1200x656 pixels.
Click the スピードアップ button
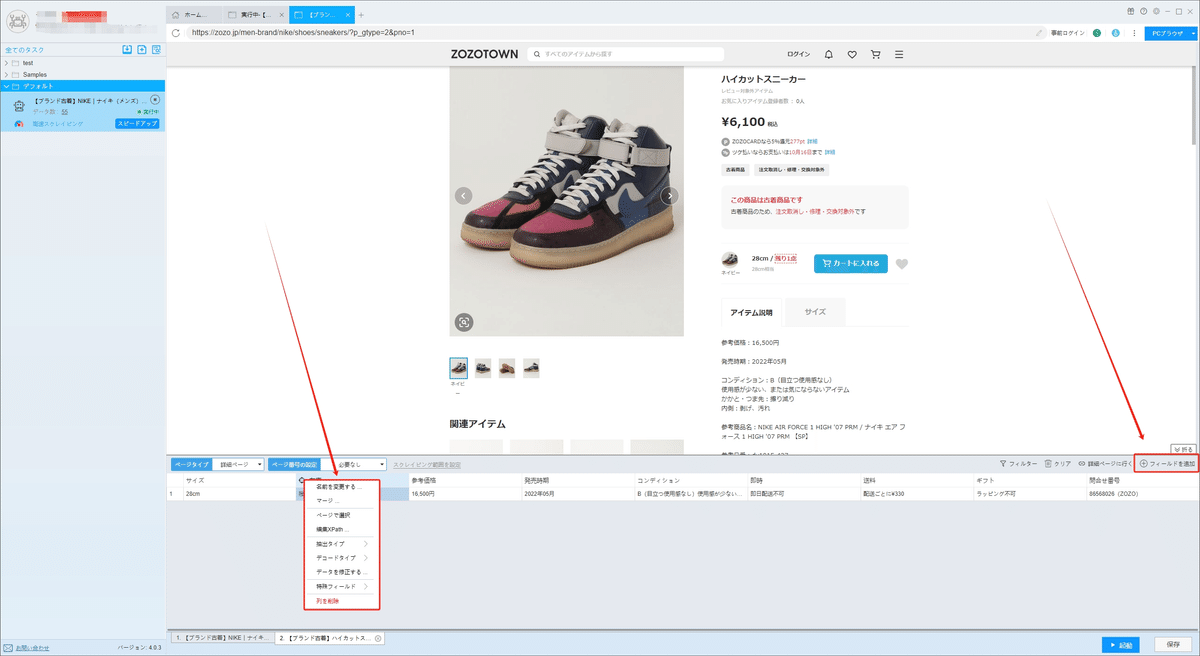[137, 124]
